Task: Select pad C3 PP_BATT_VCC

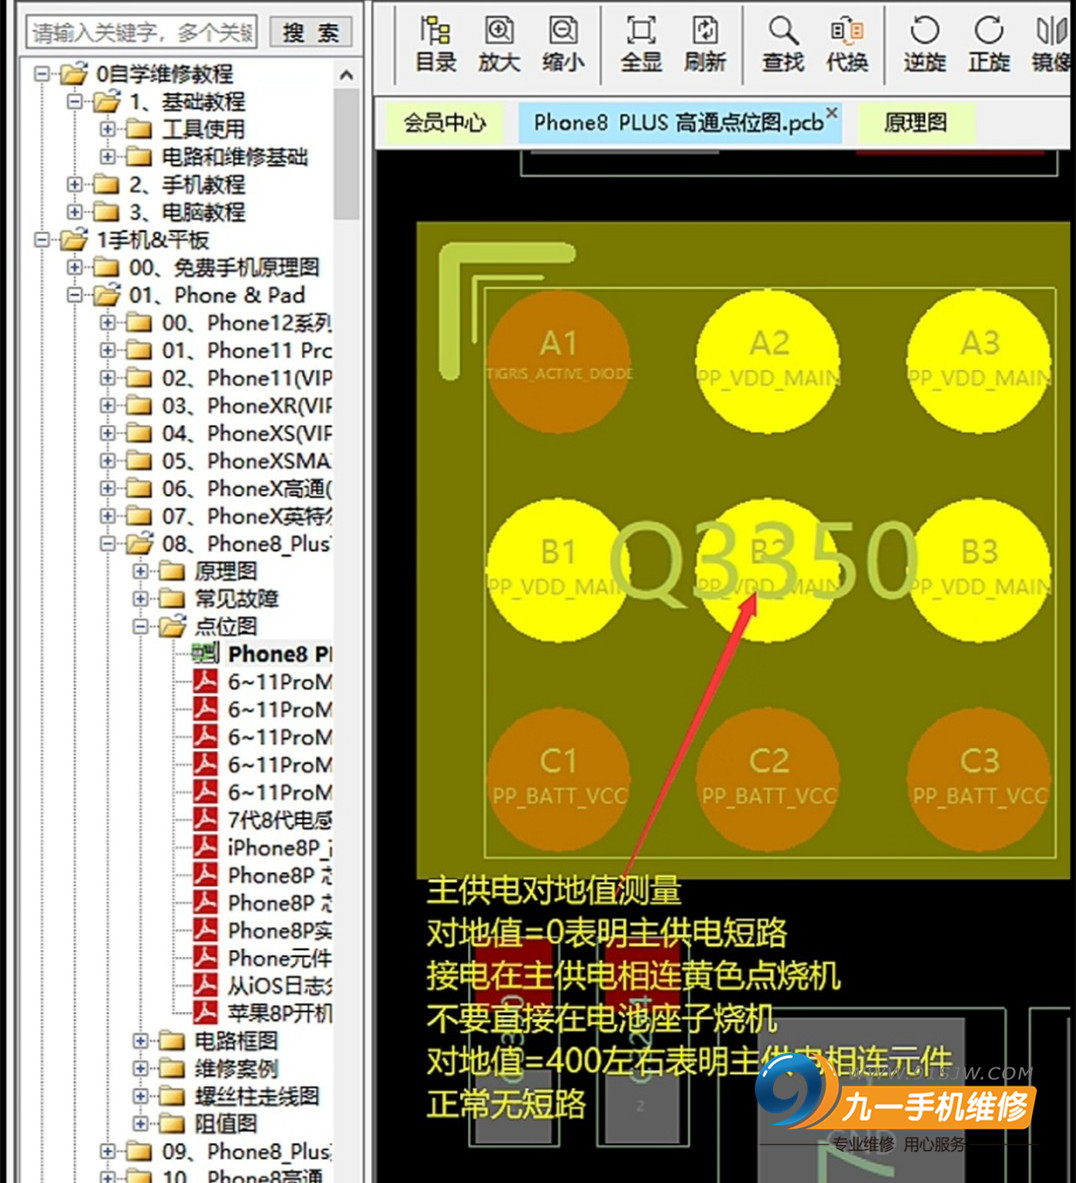Action: (x=979, y=779)
